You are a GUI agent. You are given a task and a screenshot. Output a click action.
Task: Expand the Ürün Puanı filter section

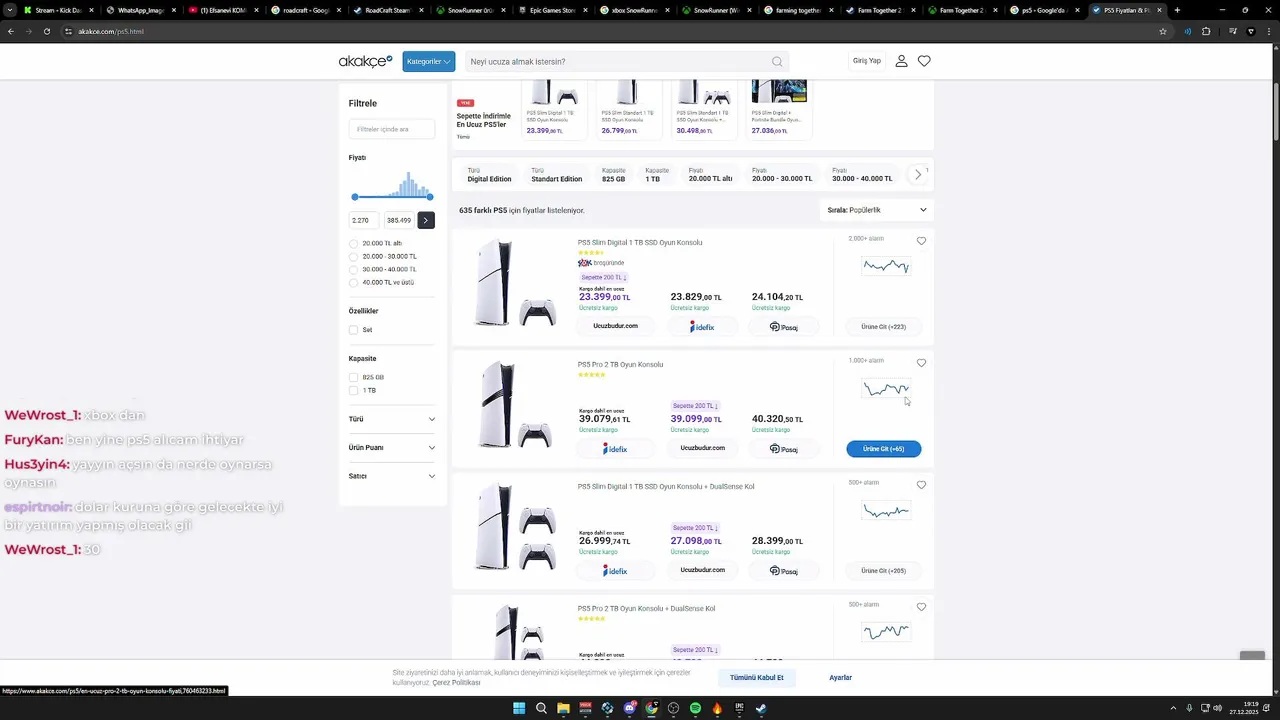click(x=392, y=447)
